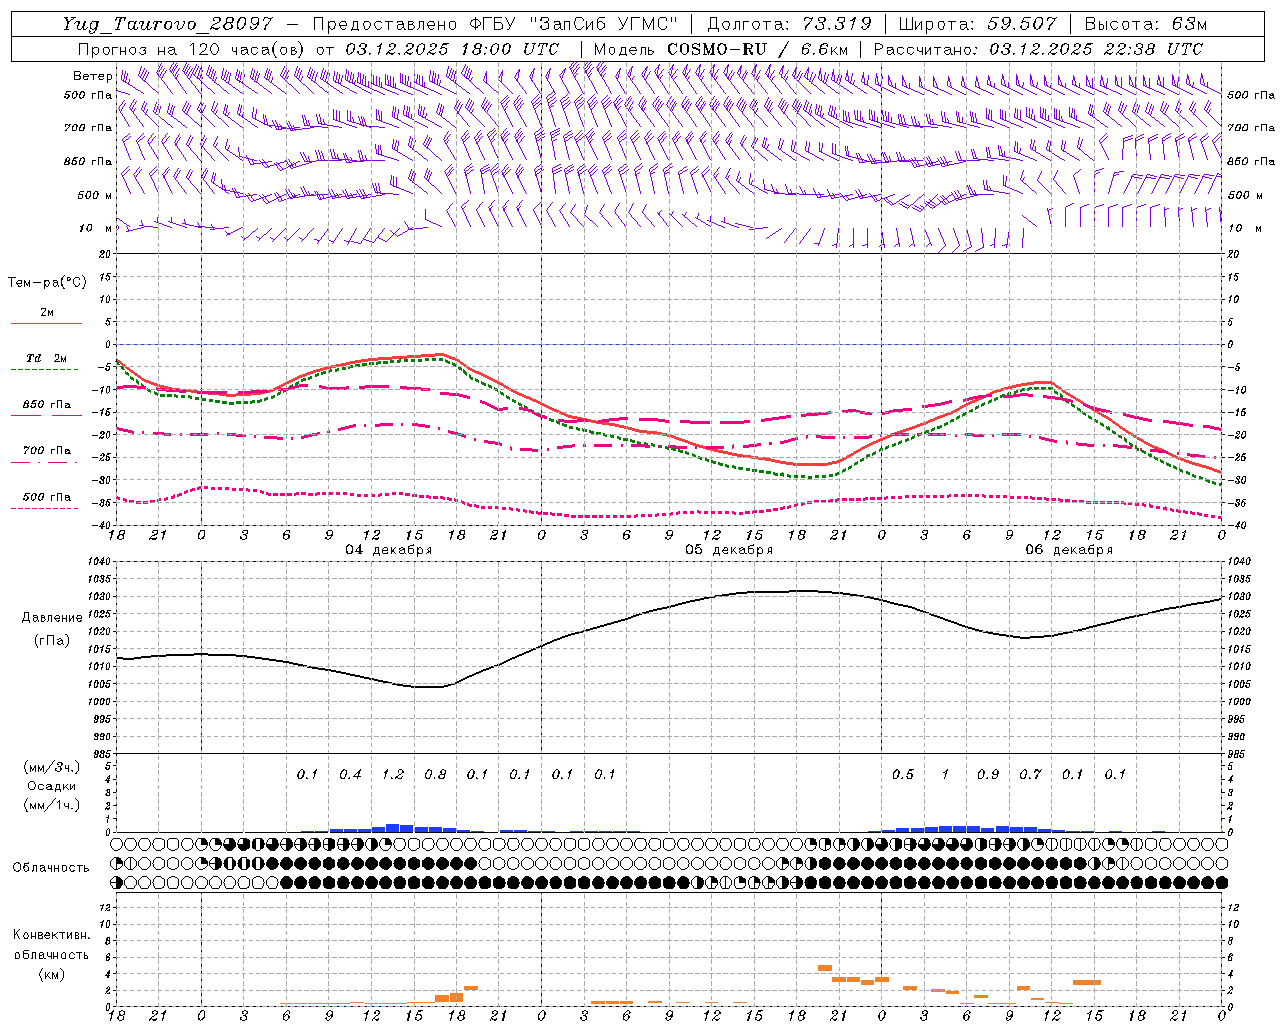
Task: Click the 0.7 three-hour precipitation value
Action: pos(1030,774)
